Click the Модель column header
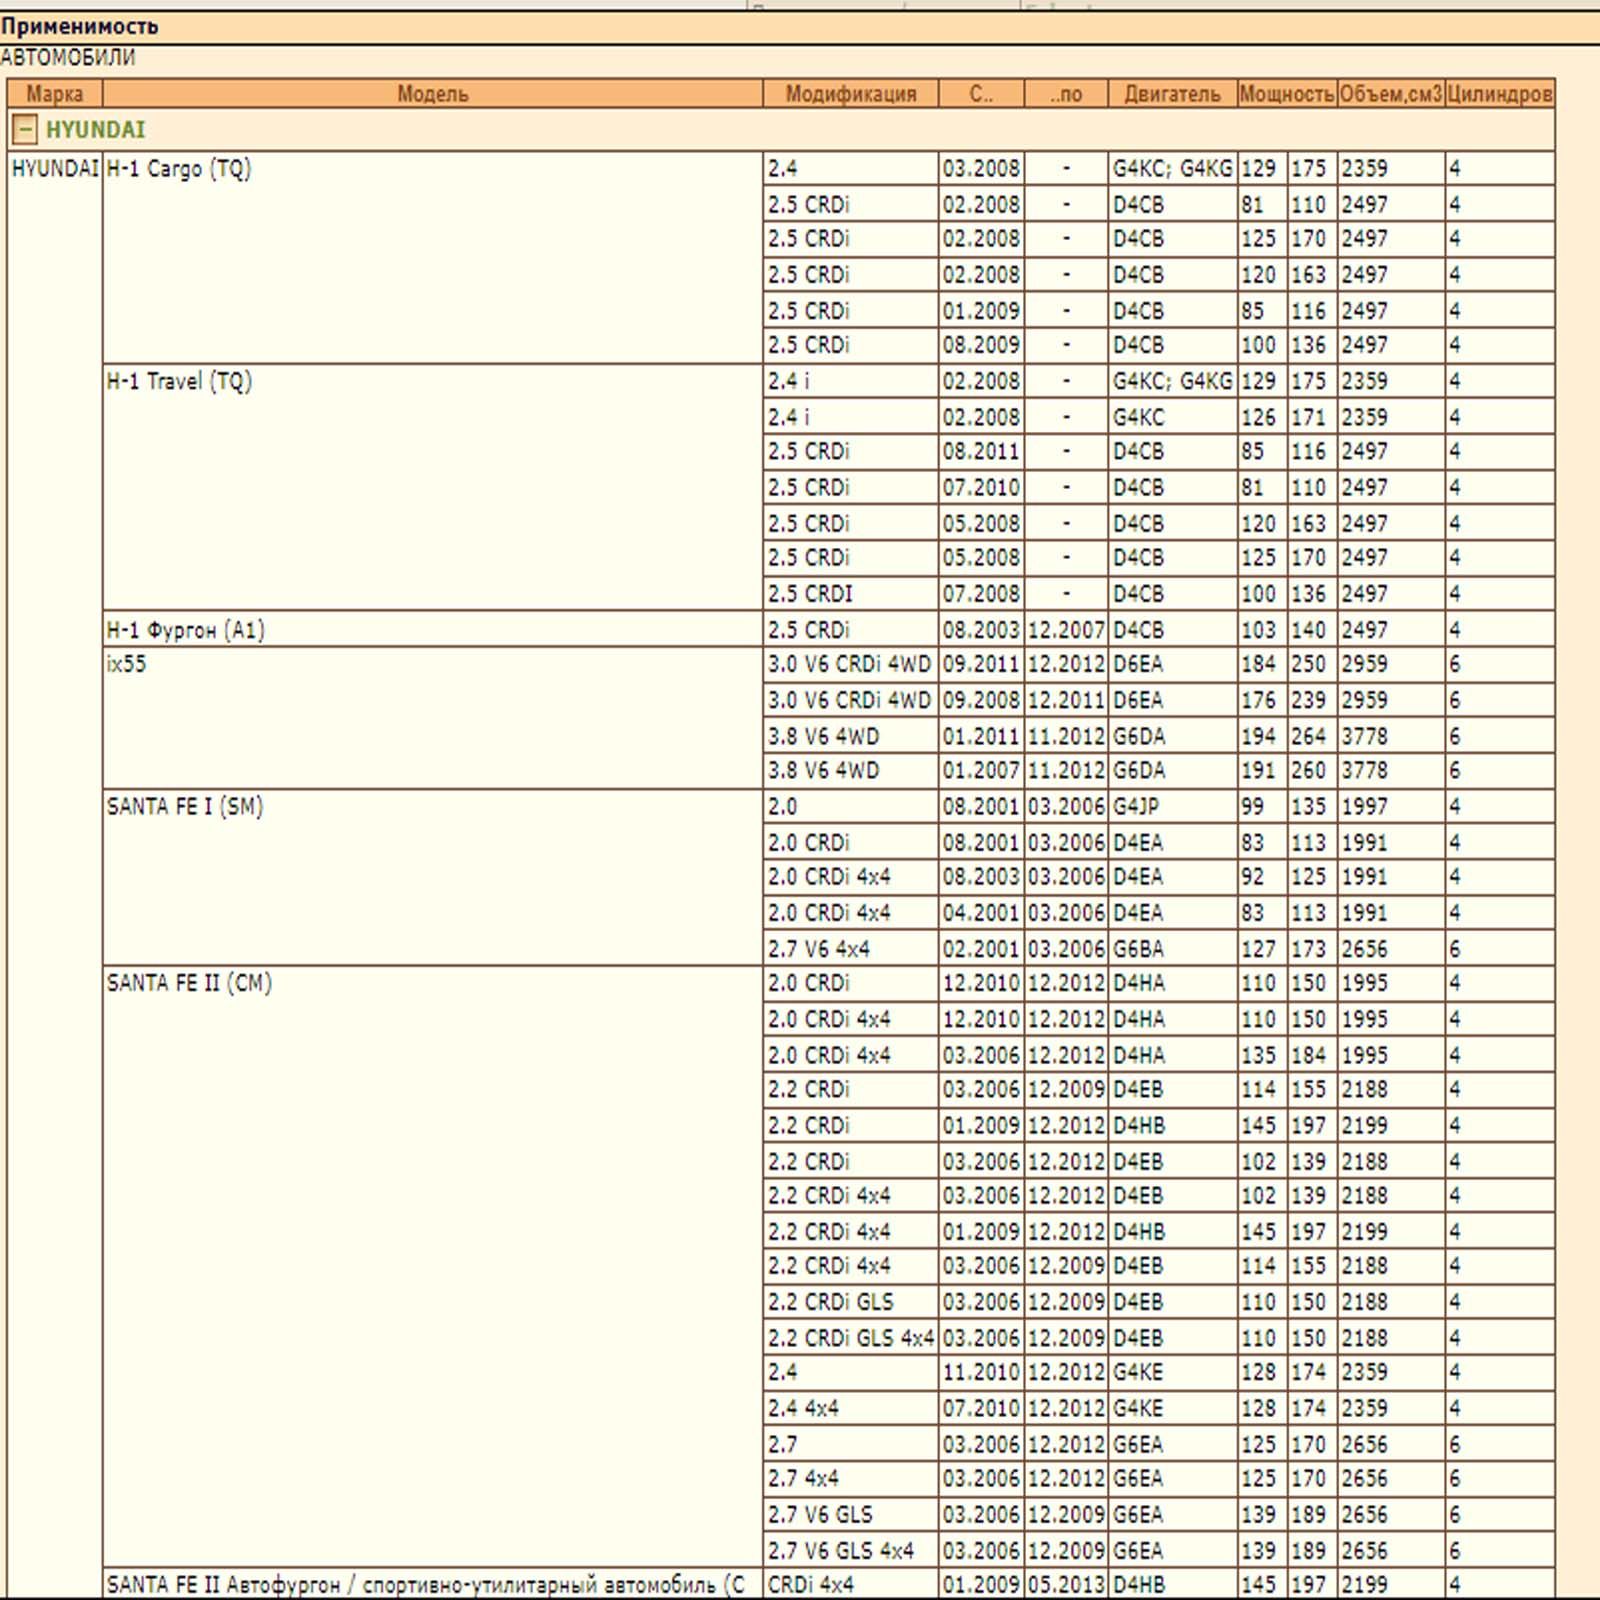This screenshot has width=1600, height=1600. coord(432,94)
